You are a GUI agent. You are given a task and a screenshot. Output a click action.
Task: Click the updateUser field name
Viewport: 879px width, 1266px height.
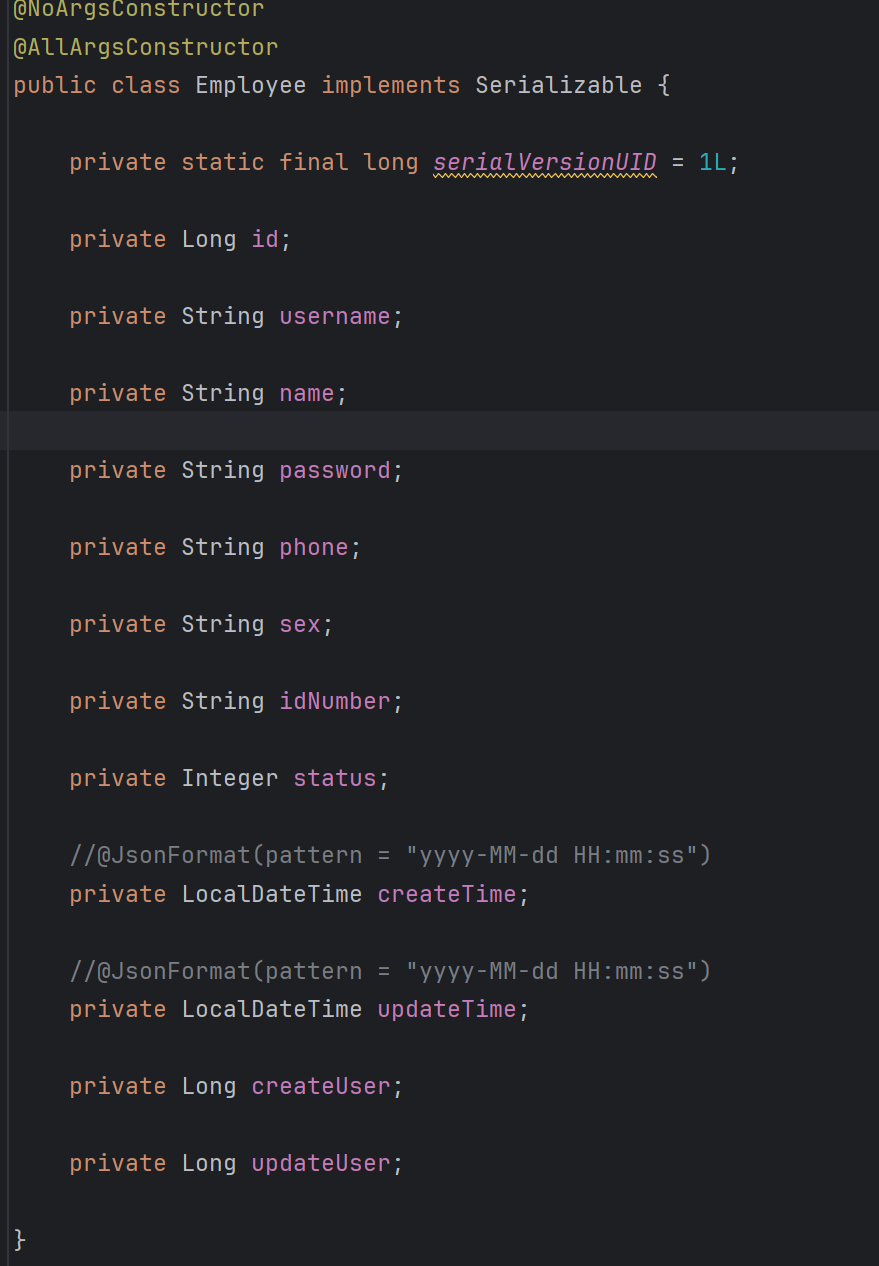point(321,1163)
